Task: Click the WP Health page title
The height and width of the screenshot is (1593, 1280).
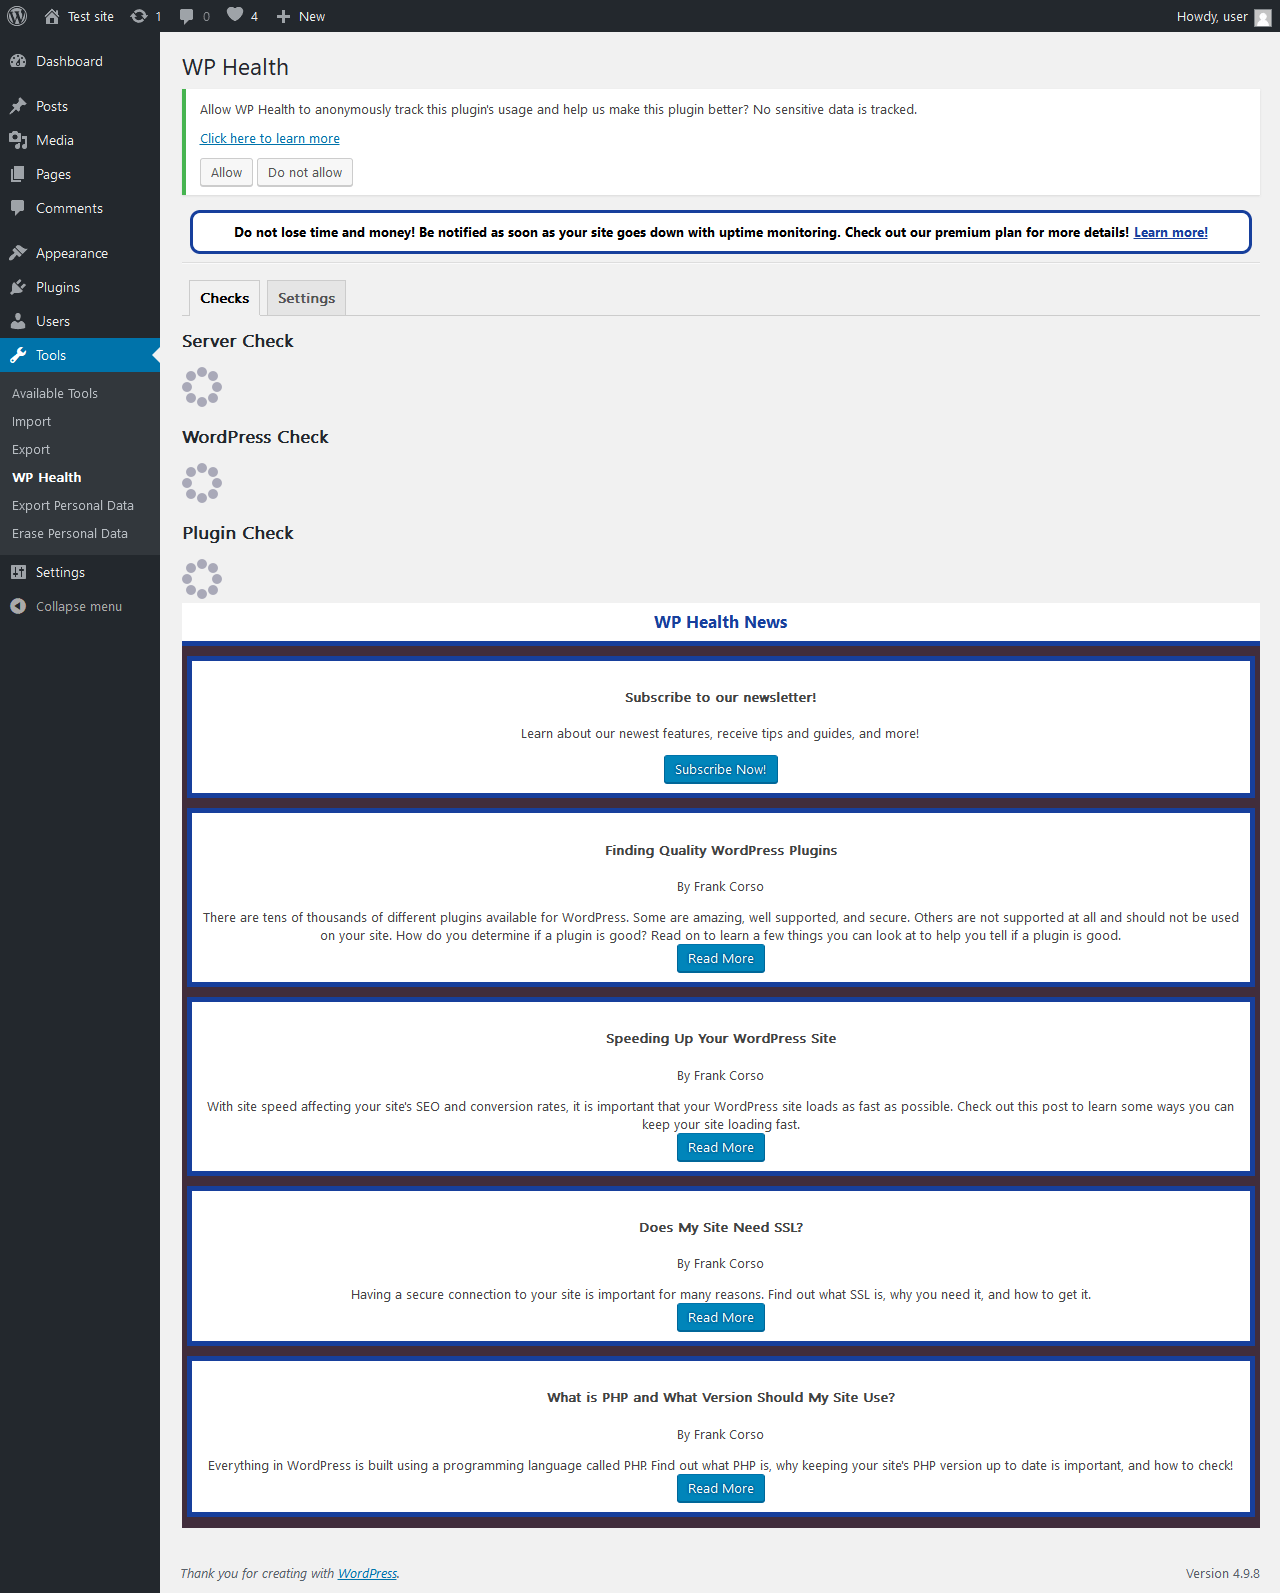Action: [x=236, y=67]
